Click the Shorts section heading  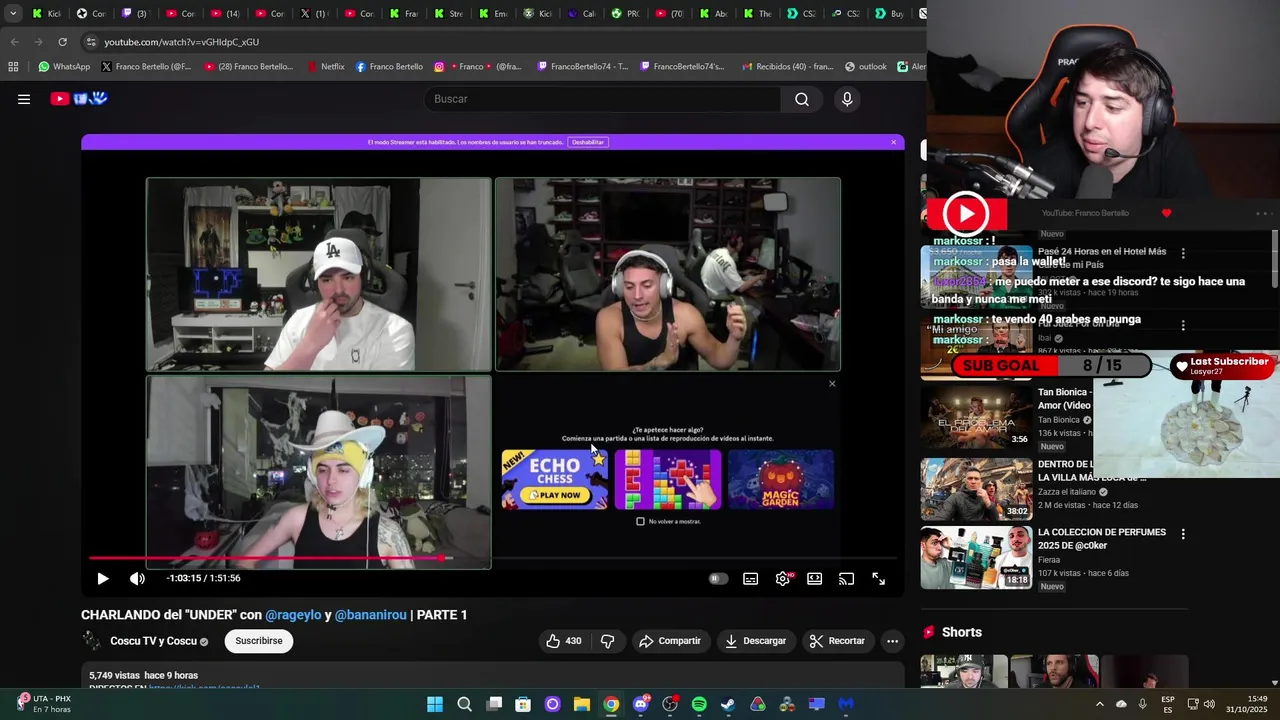click(x=961, y=632)
